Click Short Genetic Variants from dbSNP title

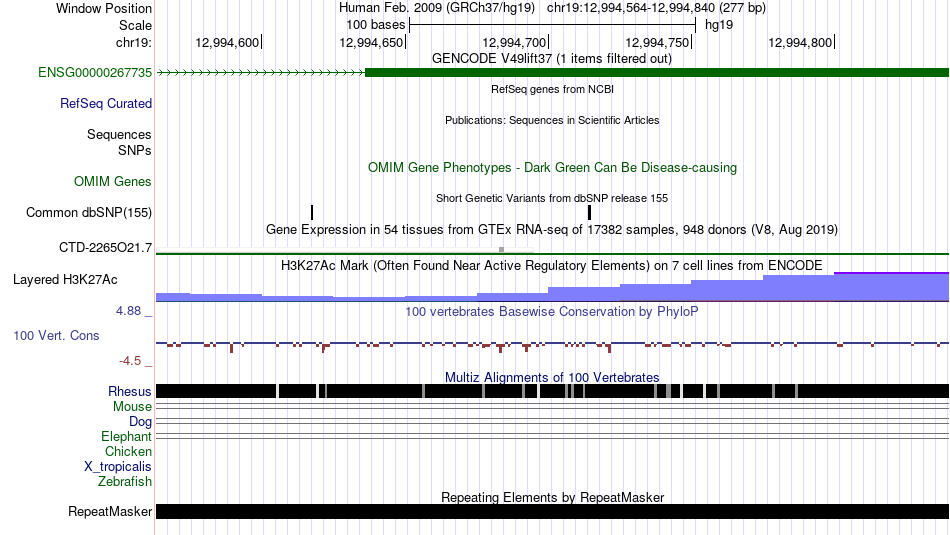click(552, 198)
